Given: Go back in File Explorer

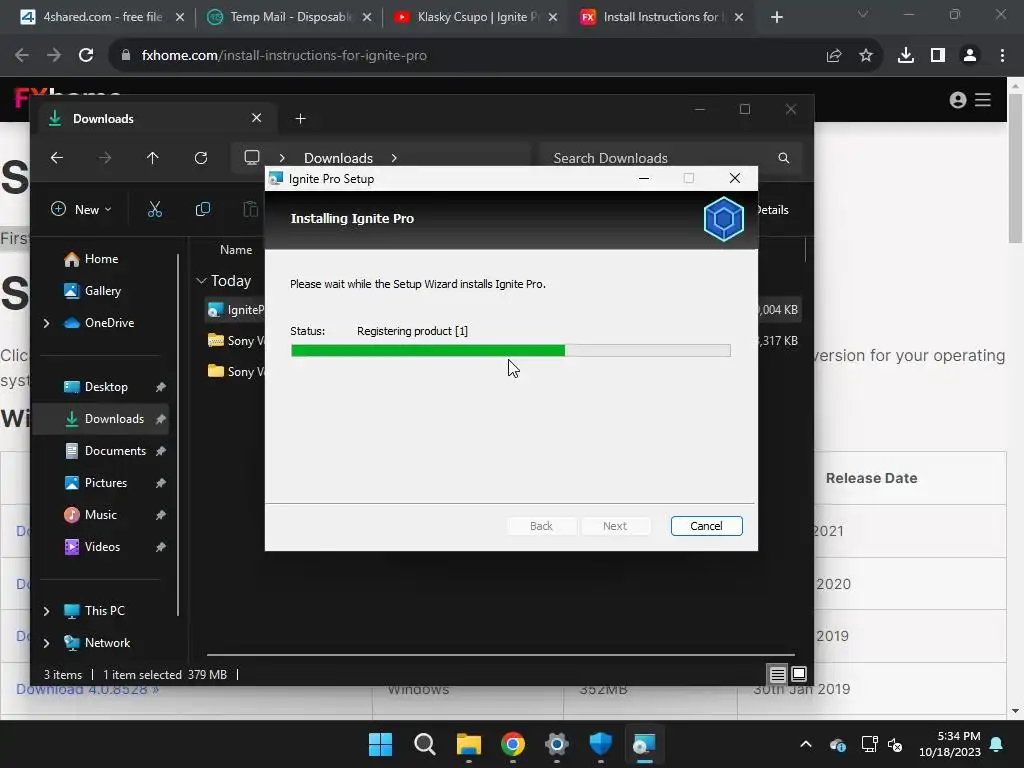Looking at the screenshot, I should coord(57,157).
